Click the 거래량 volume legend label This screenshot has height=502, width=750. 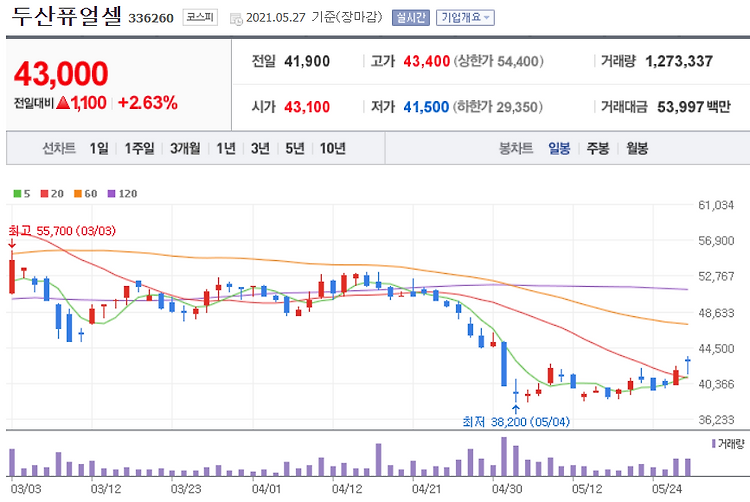pos(731,444)
